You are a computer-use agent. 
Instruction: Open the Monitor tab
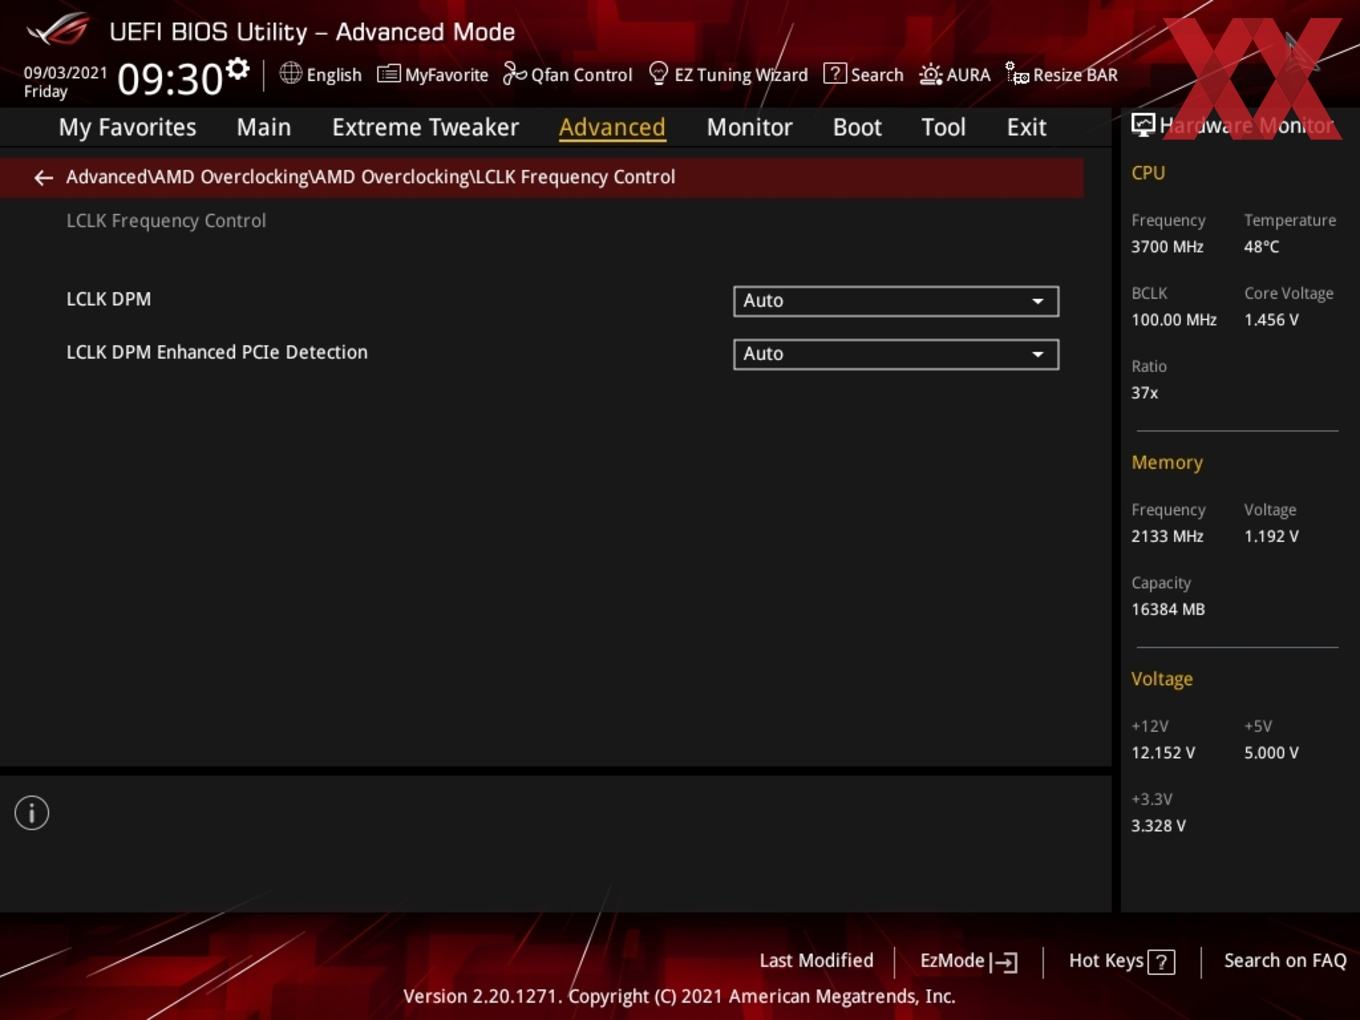(x=749, y=127)
